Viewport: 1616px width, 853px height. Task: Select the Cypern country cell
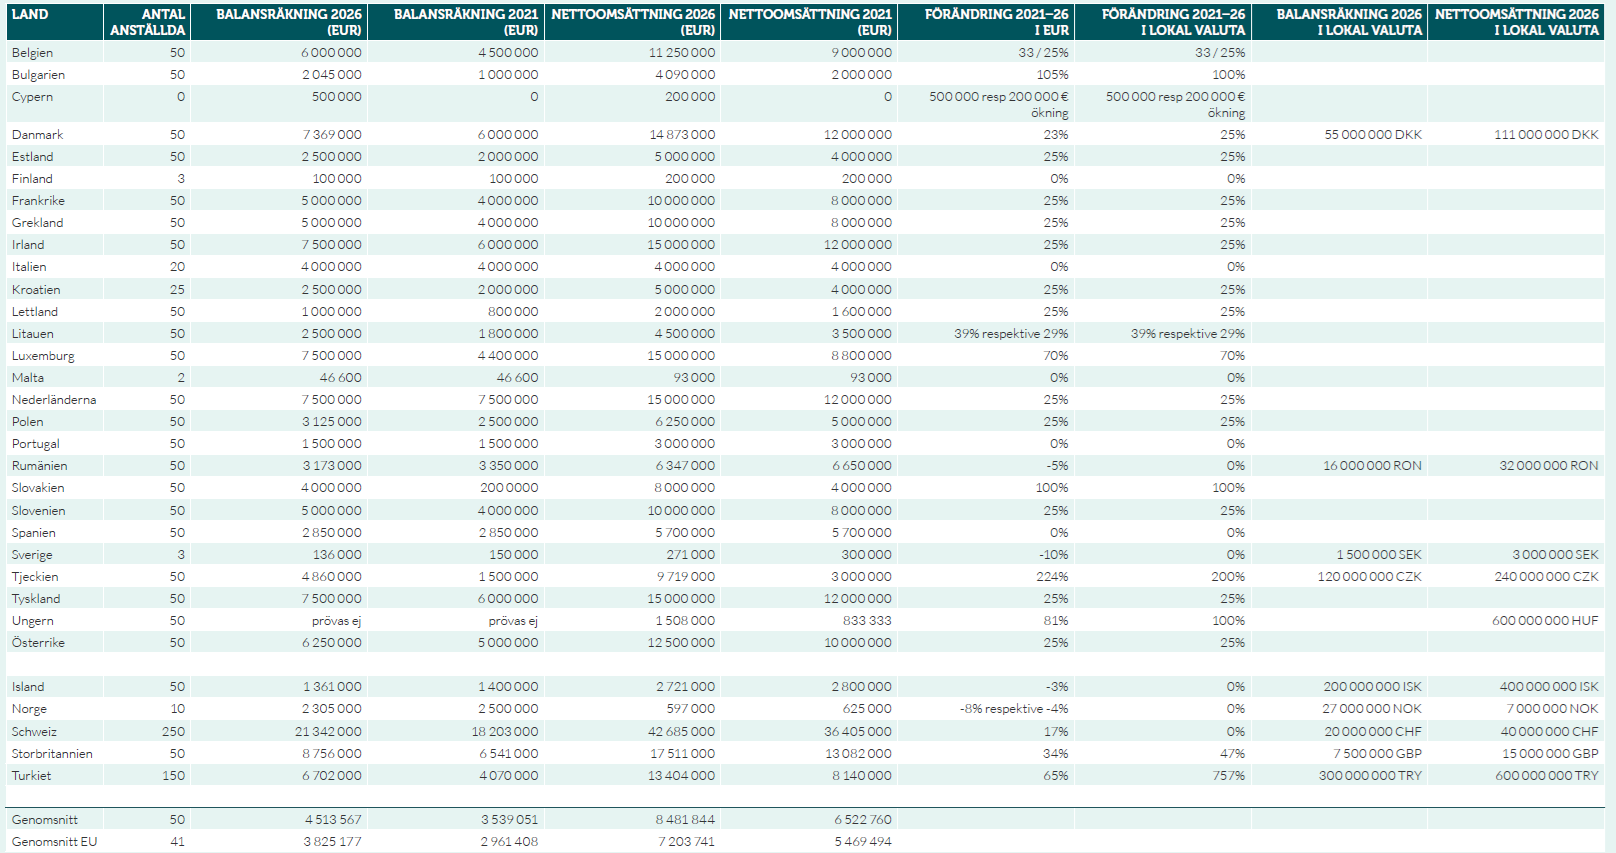(33, 97)
